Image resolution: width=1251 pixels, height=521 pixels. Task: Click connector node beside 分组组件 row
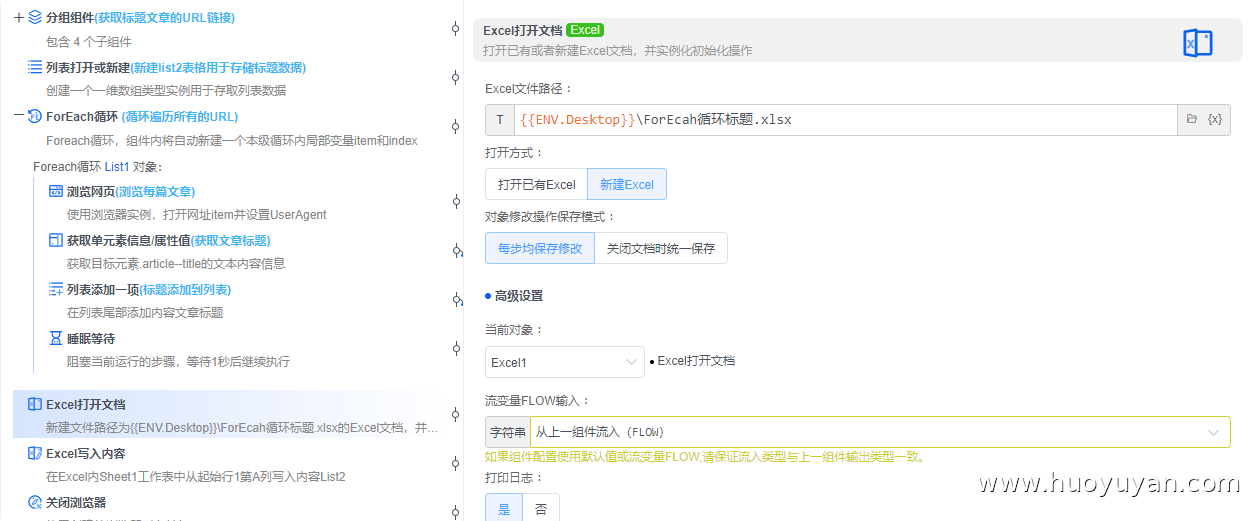[456, 29]
